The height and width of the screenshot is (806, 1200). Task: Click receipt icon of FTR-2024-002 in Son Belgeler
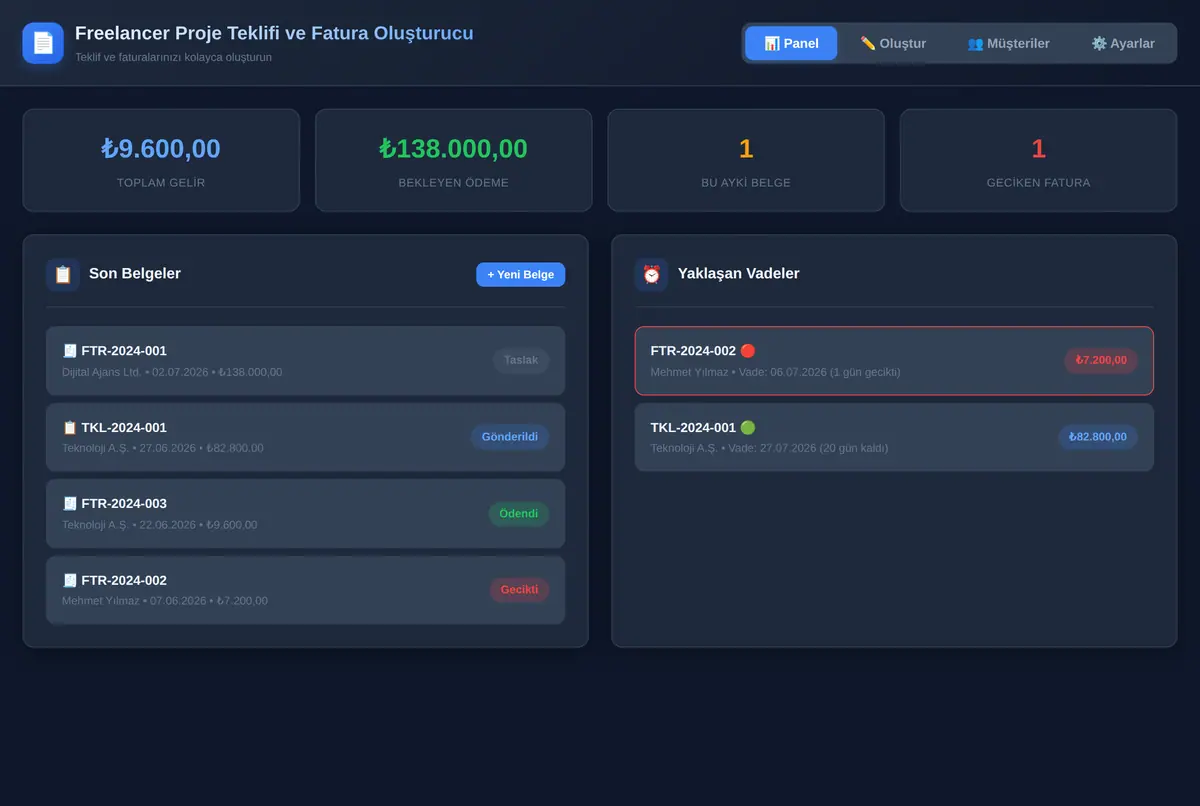[70, 580]
